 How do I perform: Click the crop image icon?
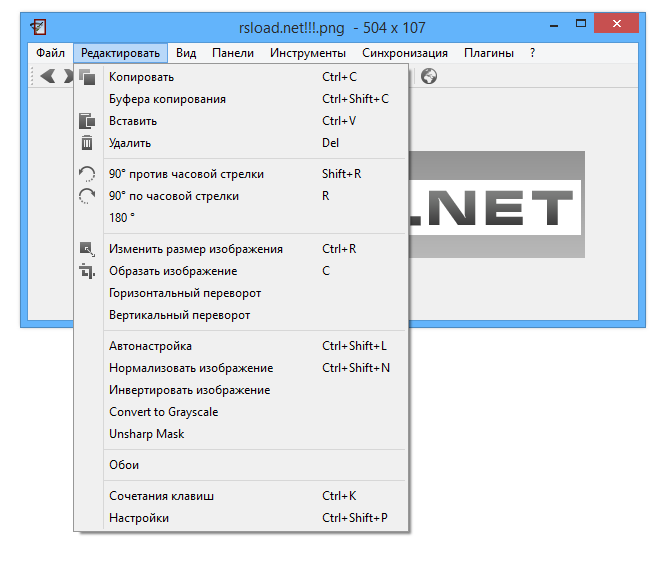(x=87, y=271)
